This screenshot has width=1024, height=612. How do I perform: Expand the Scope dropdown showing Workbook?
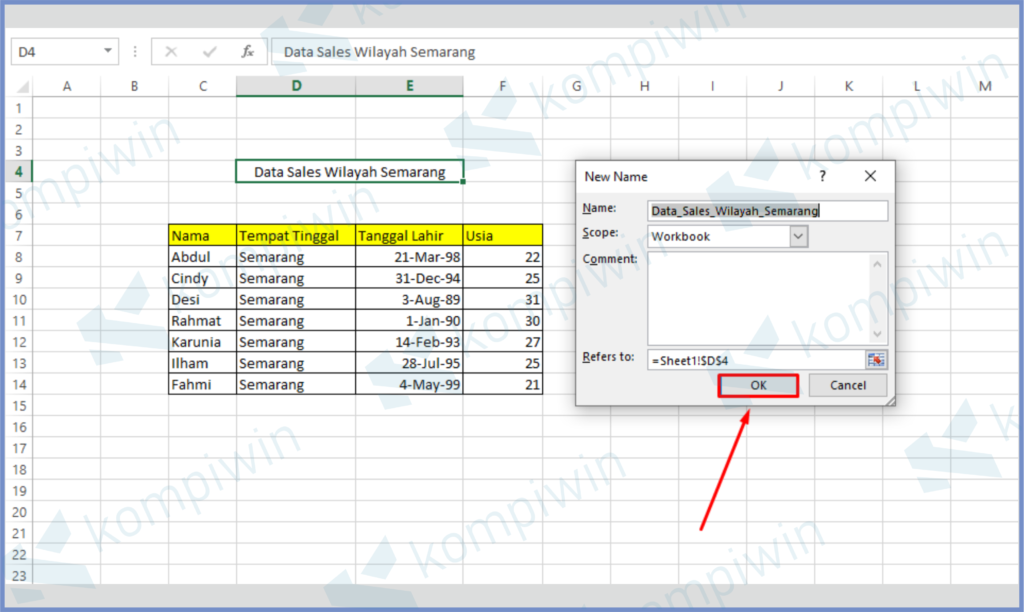coord(798,237)
